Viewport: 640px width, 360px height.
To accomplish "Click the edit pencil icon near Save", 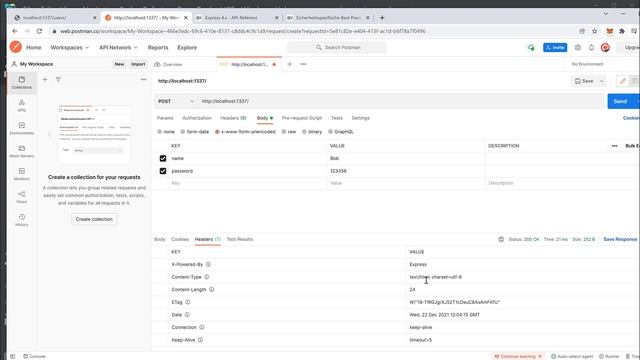I will 622,81.
